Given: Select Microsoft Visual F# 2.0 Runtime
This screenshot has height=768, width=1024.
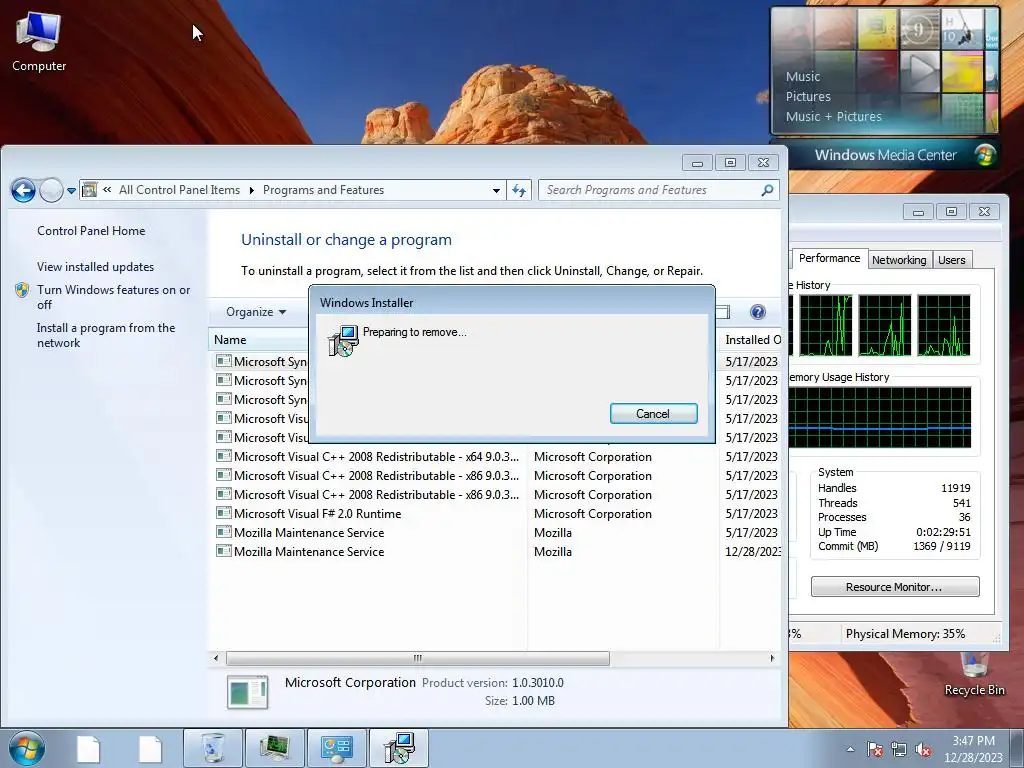Looking at the screenshot, I should coord(496,514).
